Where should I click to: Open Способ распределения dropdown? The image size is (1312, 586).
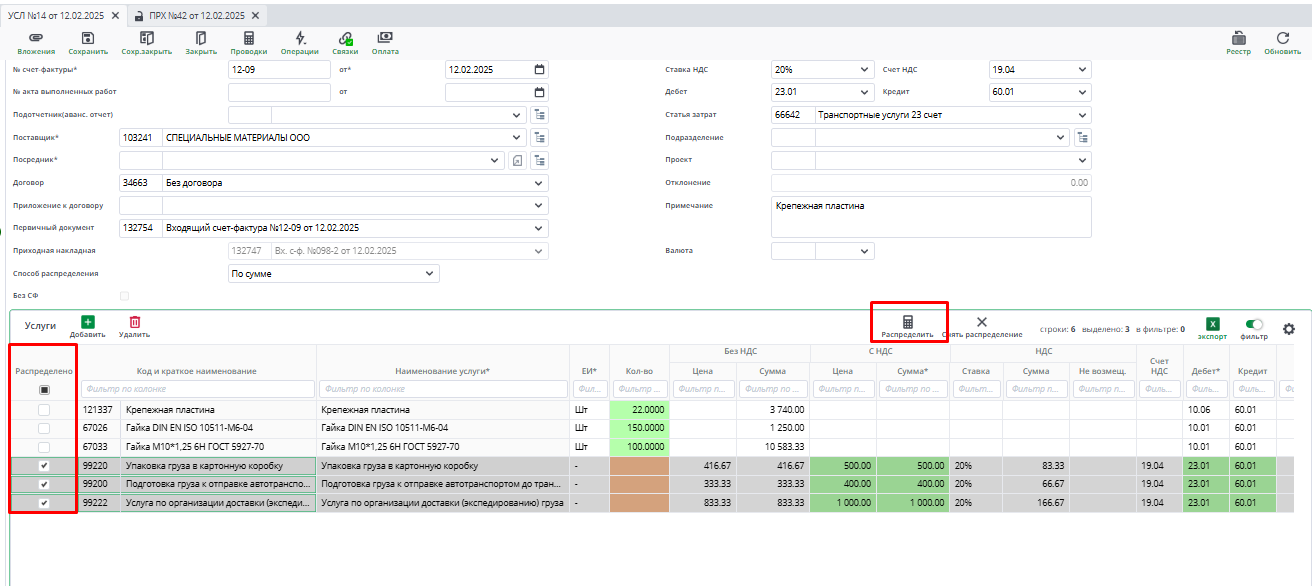430,274
